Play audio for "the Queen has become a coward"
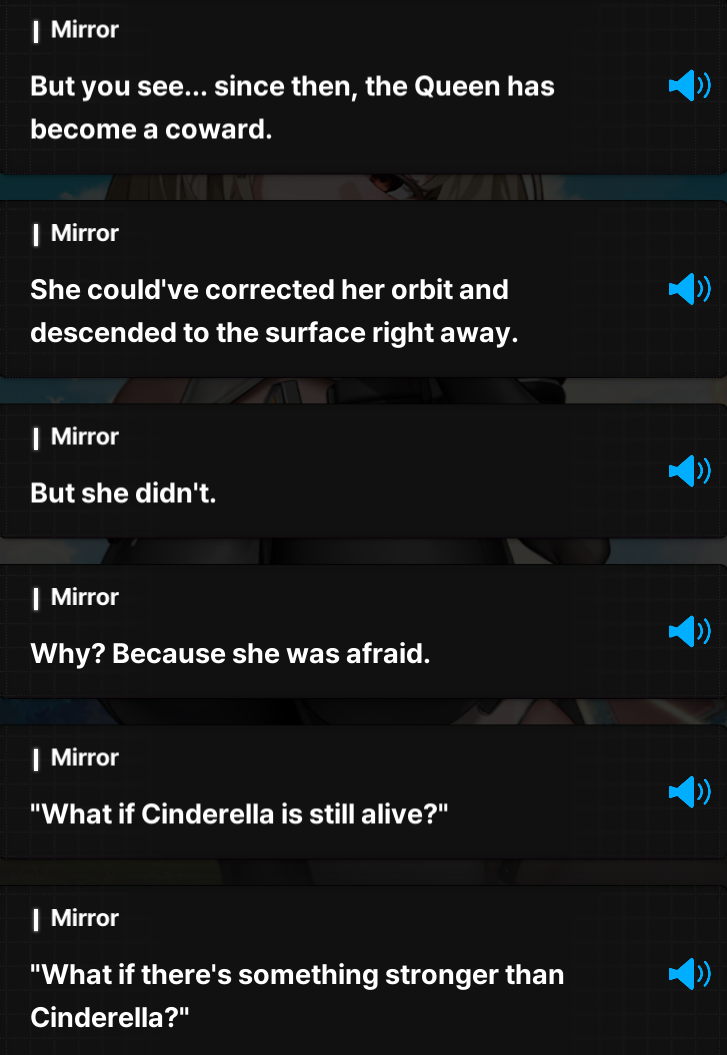The image size is (727, 1055). pyautogui.click(x=689, y=86)
